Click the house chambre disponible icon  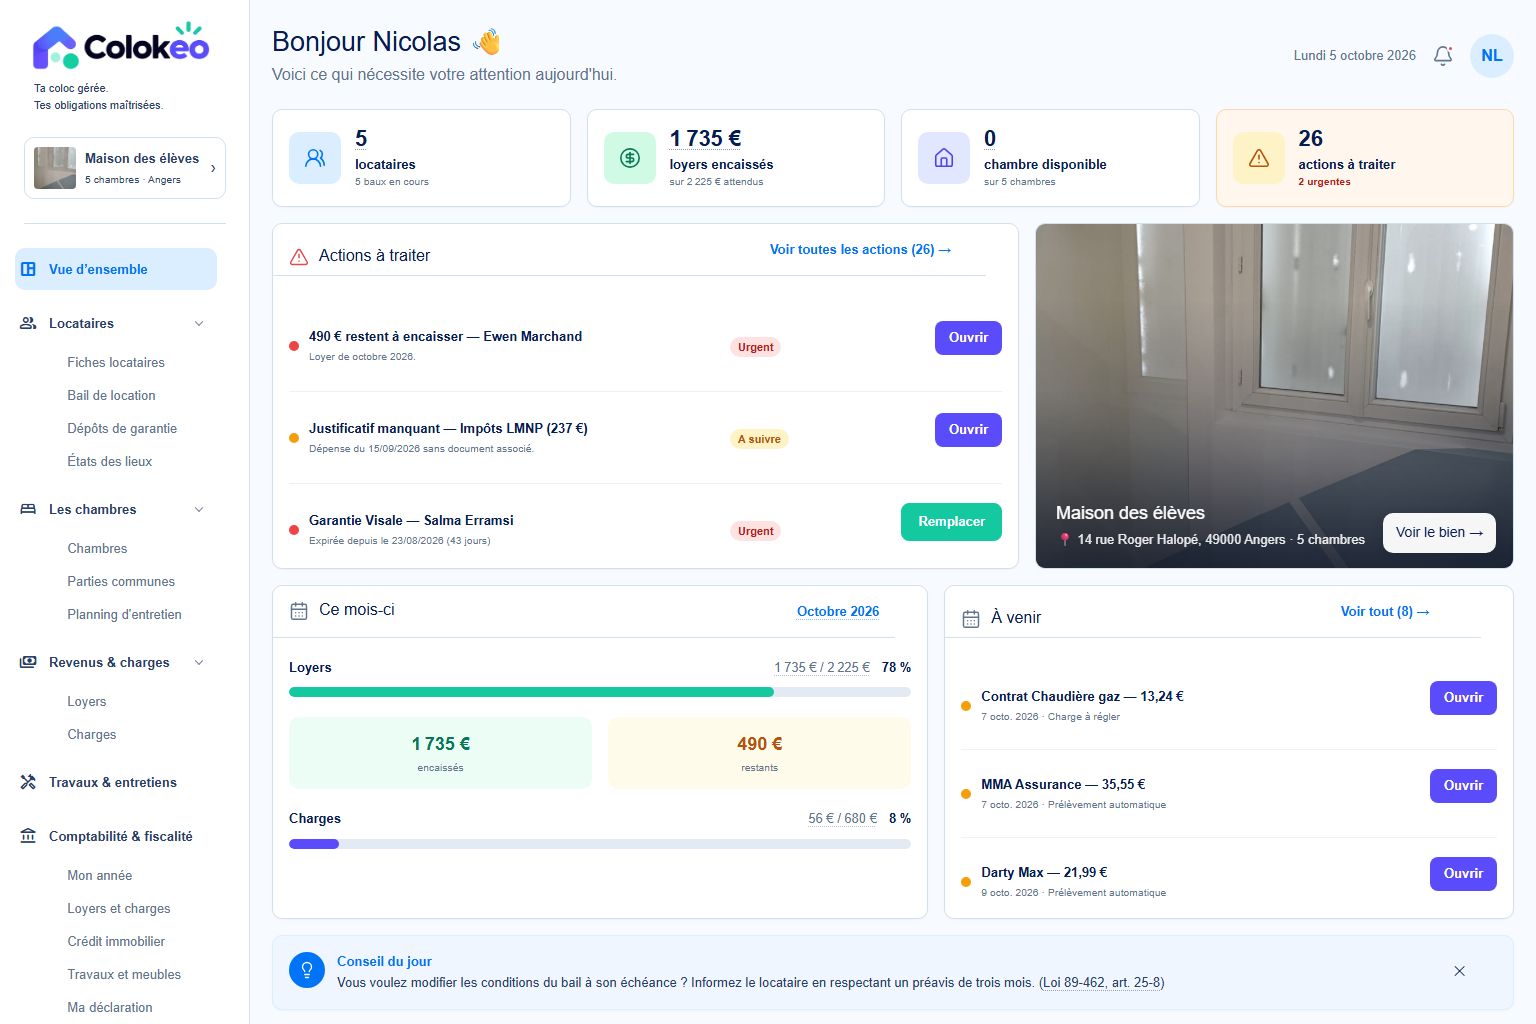[944, 158]
